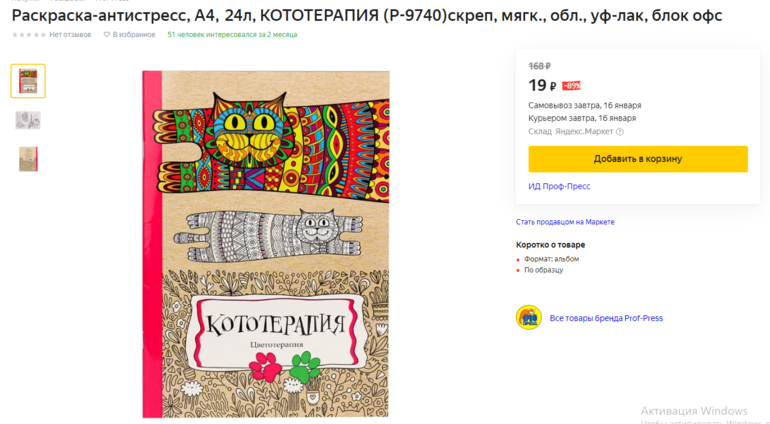Open the ИД Проф-Пресс seller link
The image size is (770, 424).
[559, 186]
